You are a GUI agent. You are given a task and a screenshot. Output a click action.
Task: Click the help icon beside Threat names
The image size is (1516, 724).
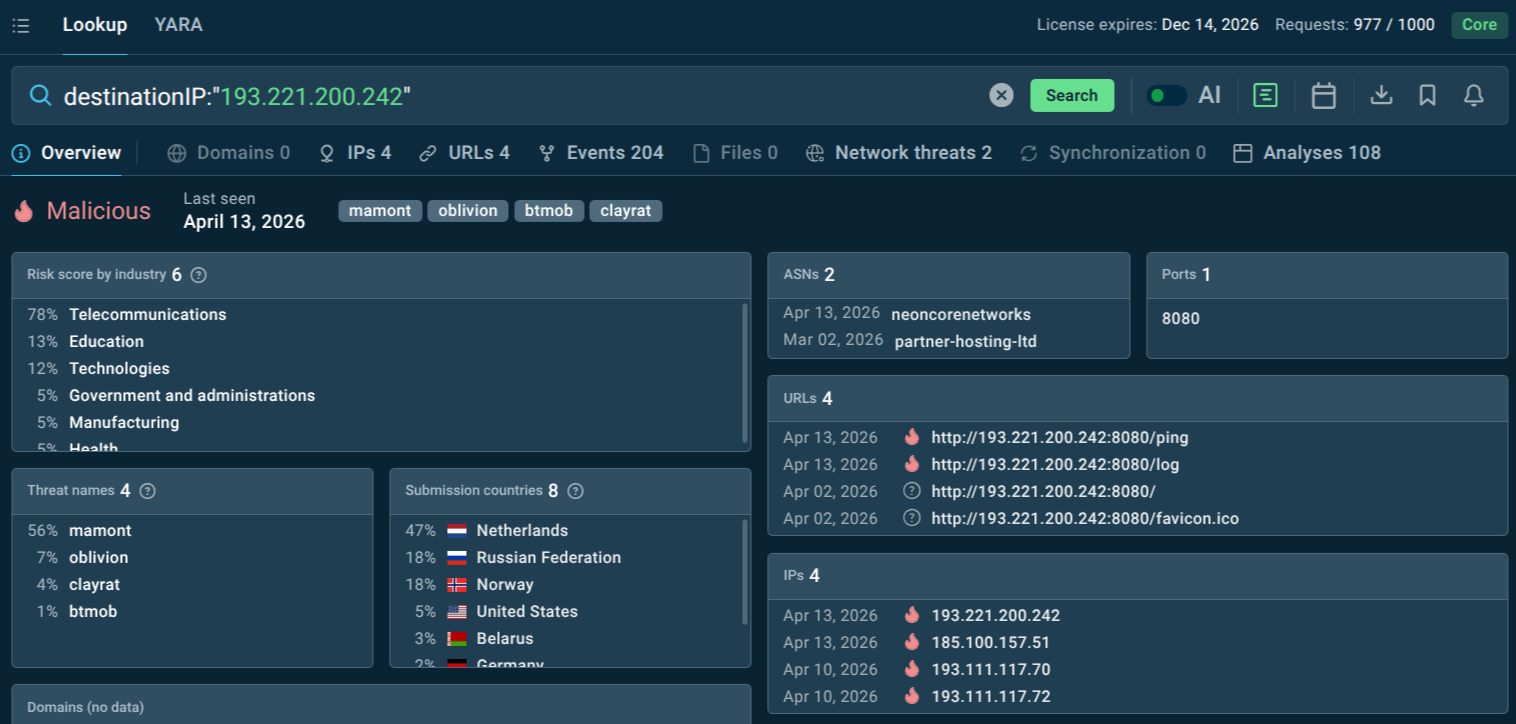(x=147, y=490)
